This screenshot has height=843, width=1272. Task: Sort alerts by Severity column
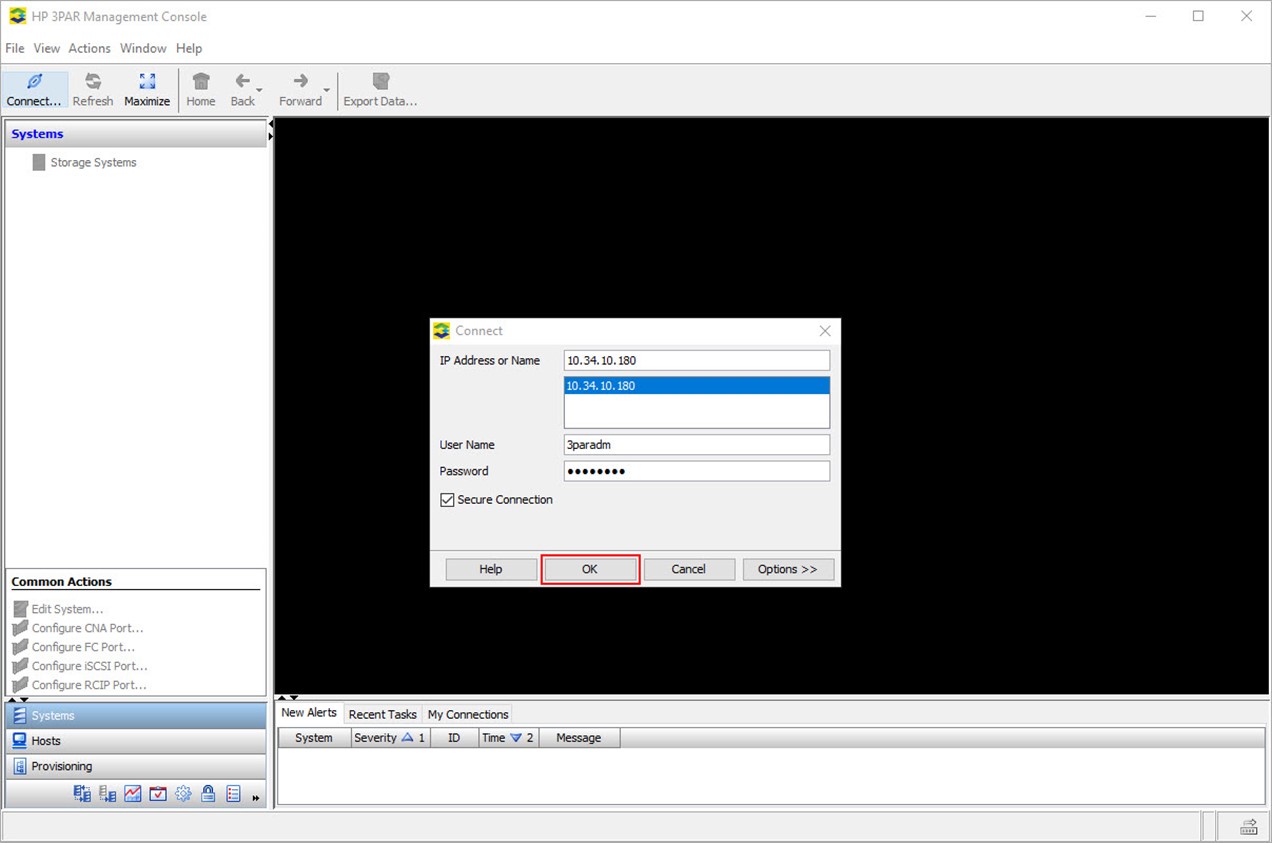point(390,738)
